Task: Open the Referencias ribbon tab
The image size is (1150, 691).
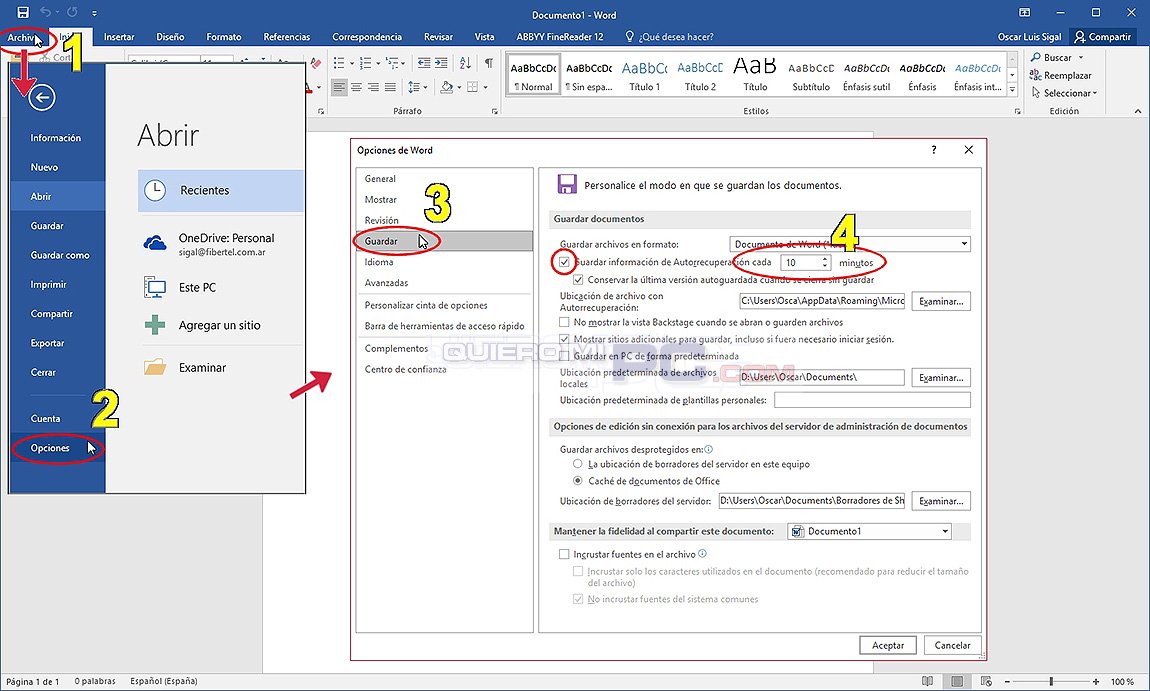Action: (287, 37)
